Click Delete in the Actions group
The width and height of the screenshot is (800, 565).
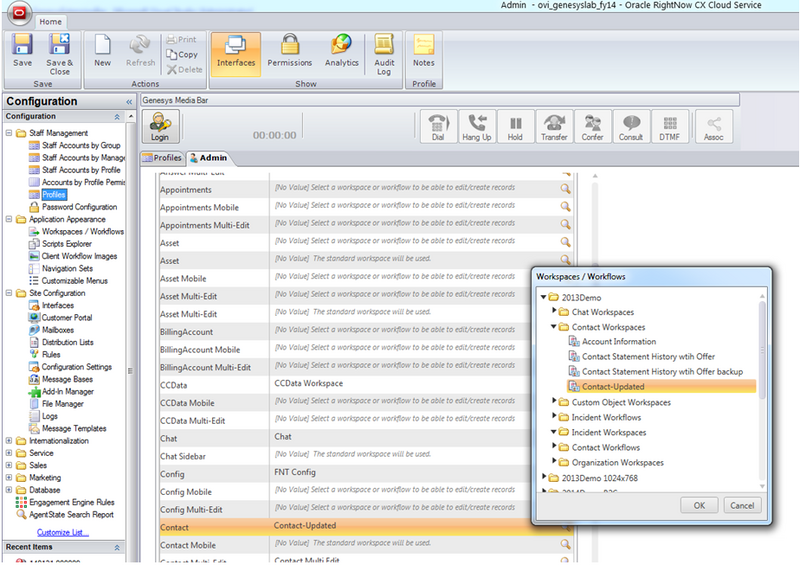[x=184, y=69]
